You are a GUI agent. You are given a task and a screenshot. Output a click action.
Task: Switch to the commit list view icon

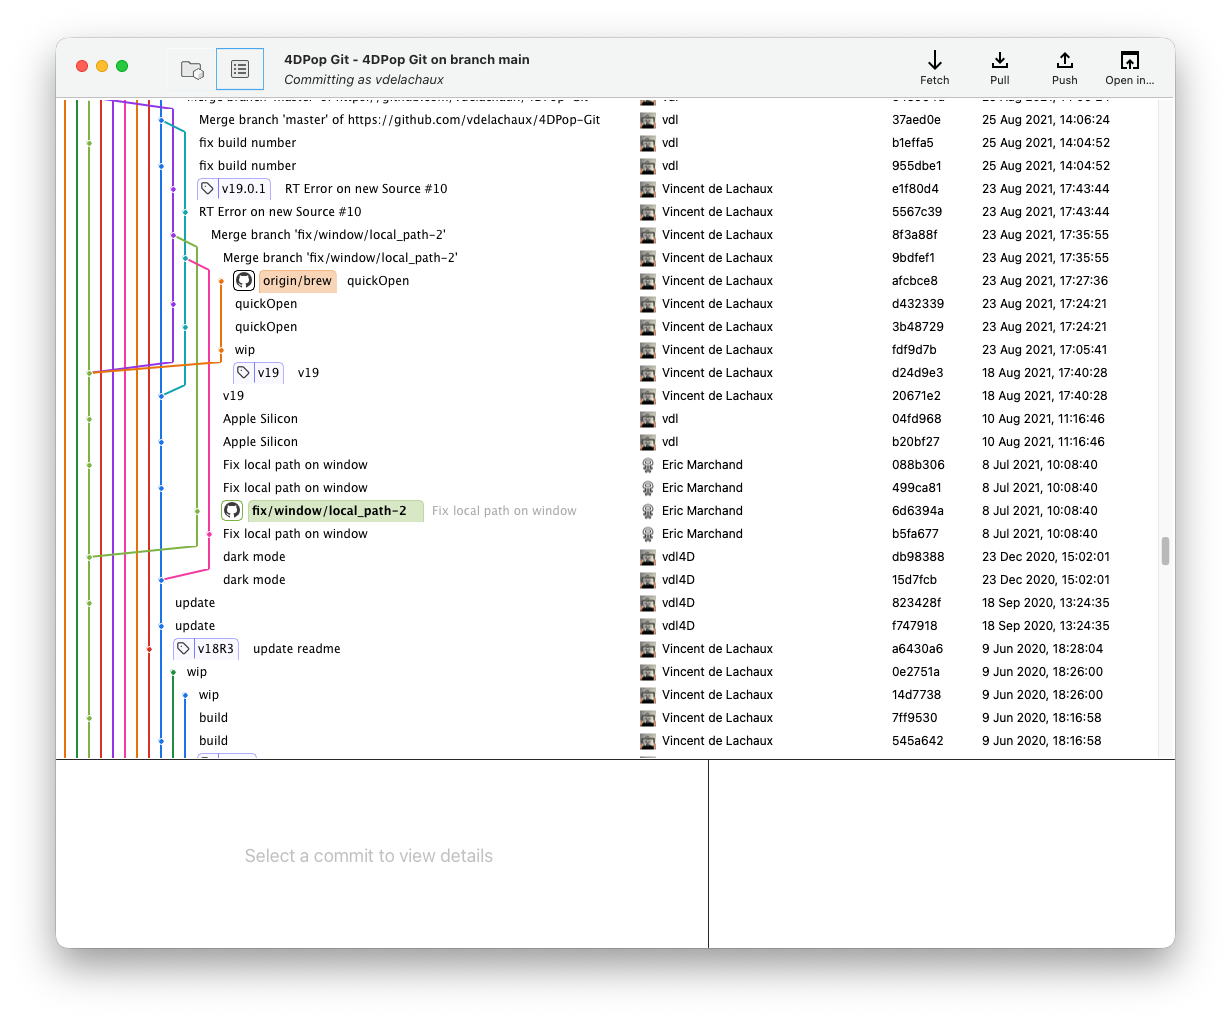tap(240, 69)
